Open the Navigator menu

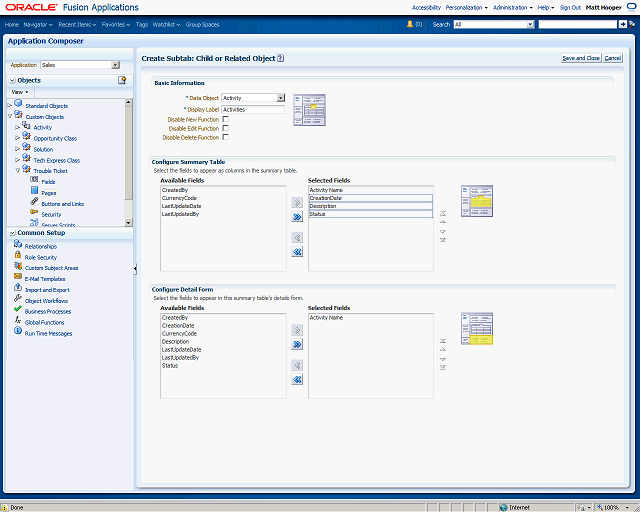[x=38, y=24]
